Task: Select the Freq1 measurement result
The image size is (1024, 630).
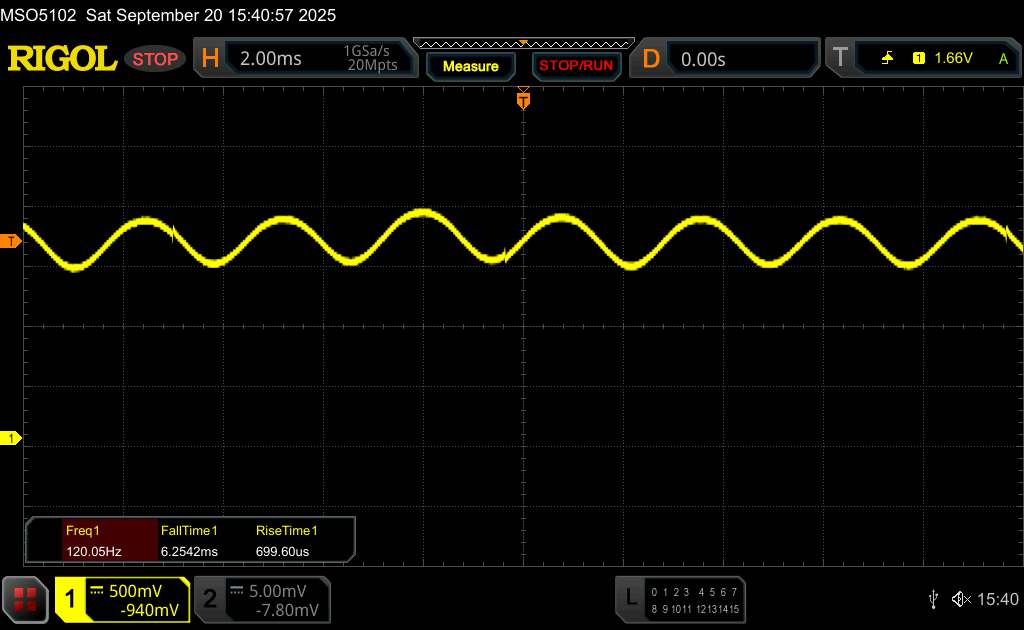Action: (x=92, y=540)
